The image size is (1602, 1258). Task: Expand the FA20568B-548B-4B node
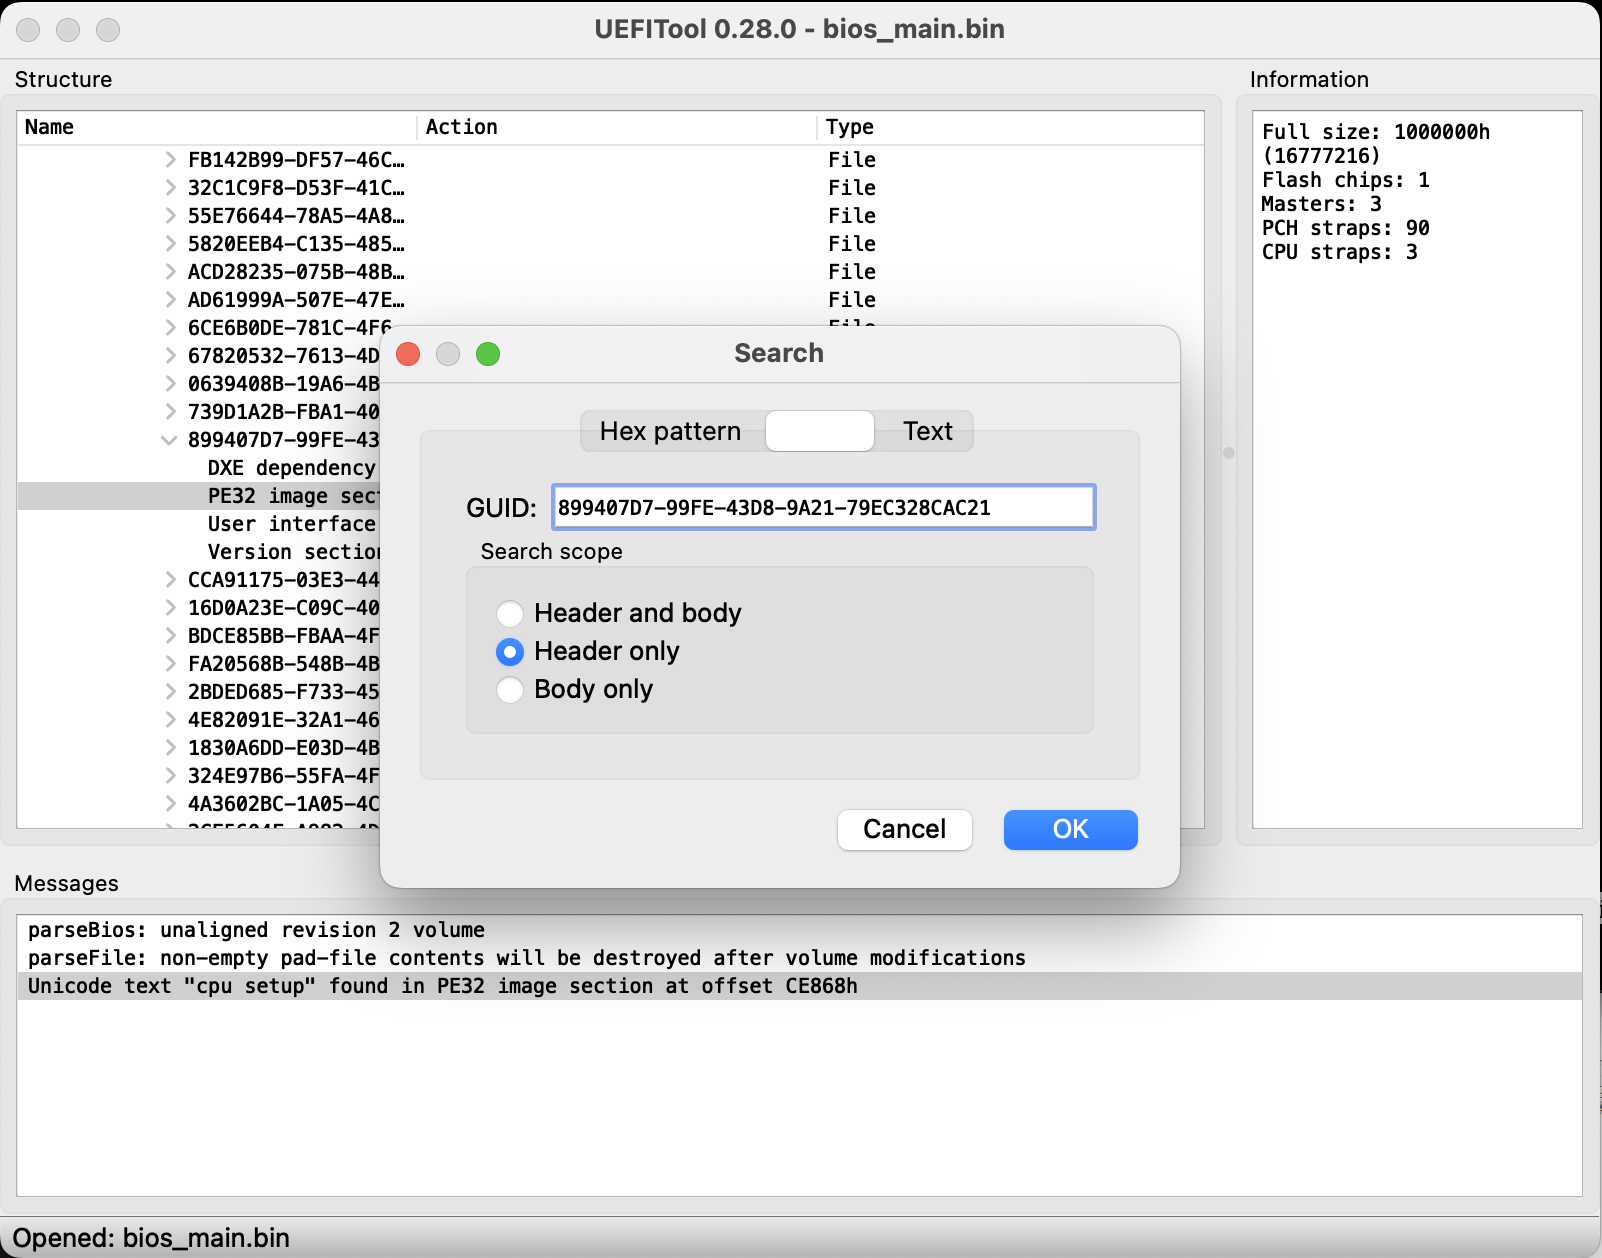click(170, 663)
